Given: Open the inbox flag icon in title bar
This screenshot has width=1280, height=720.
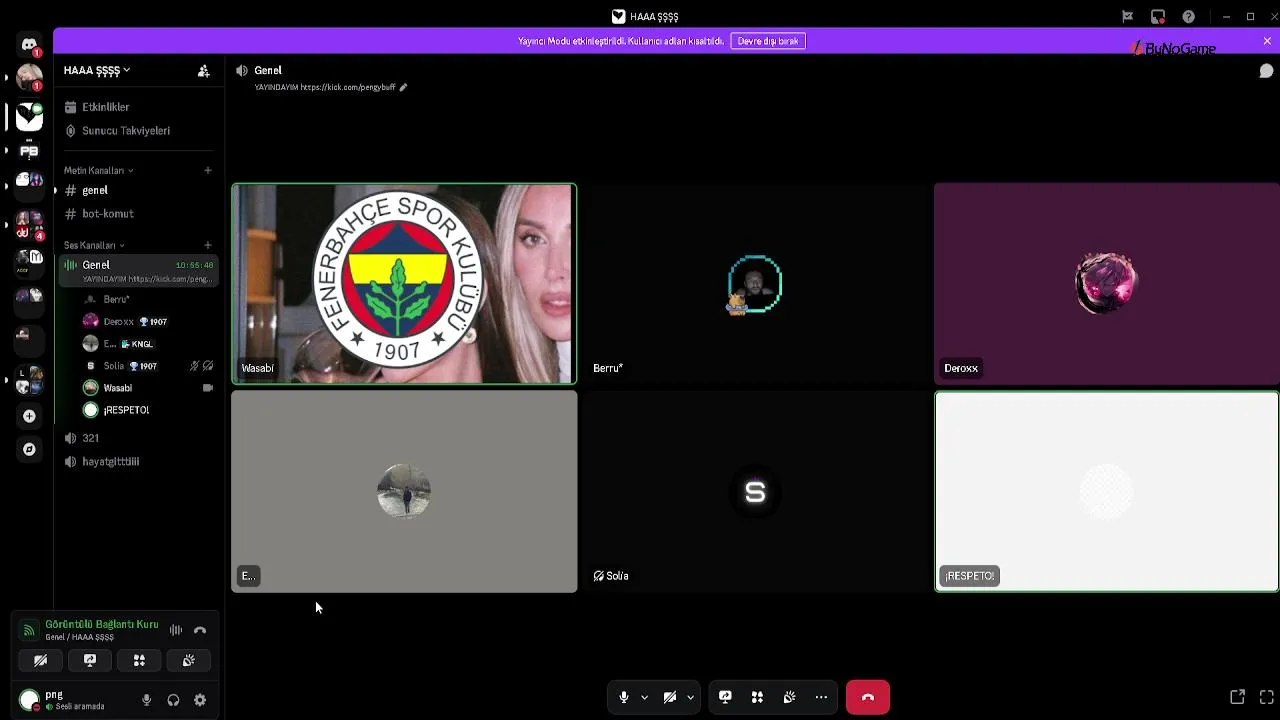Looking at the screenshot, I should (1128, 16).
